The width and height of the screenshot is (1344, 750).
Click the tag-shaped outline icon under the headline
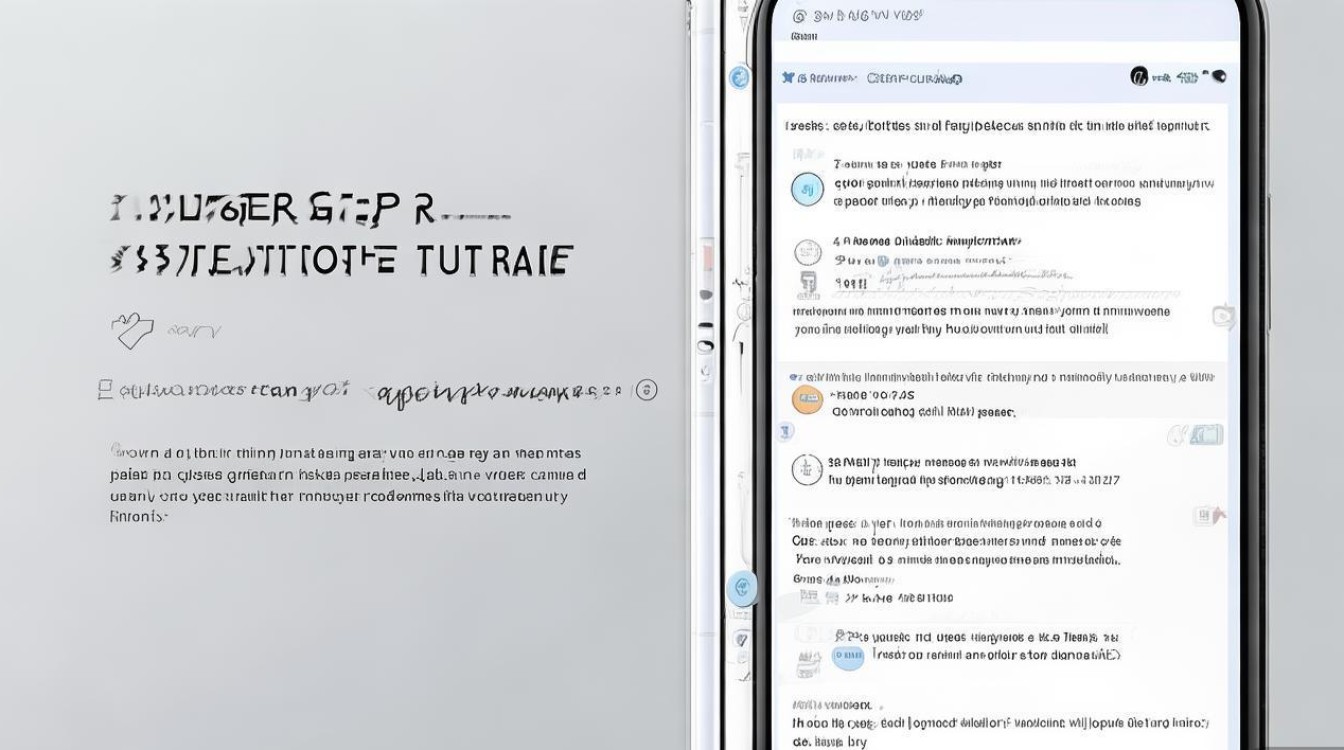133,331
